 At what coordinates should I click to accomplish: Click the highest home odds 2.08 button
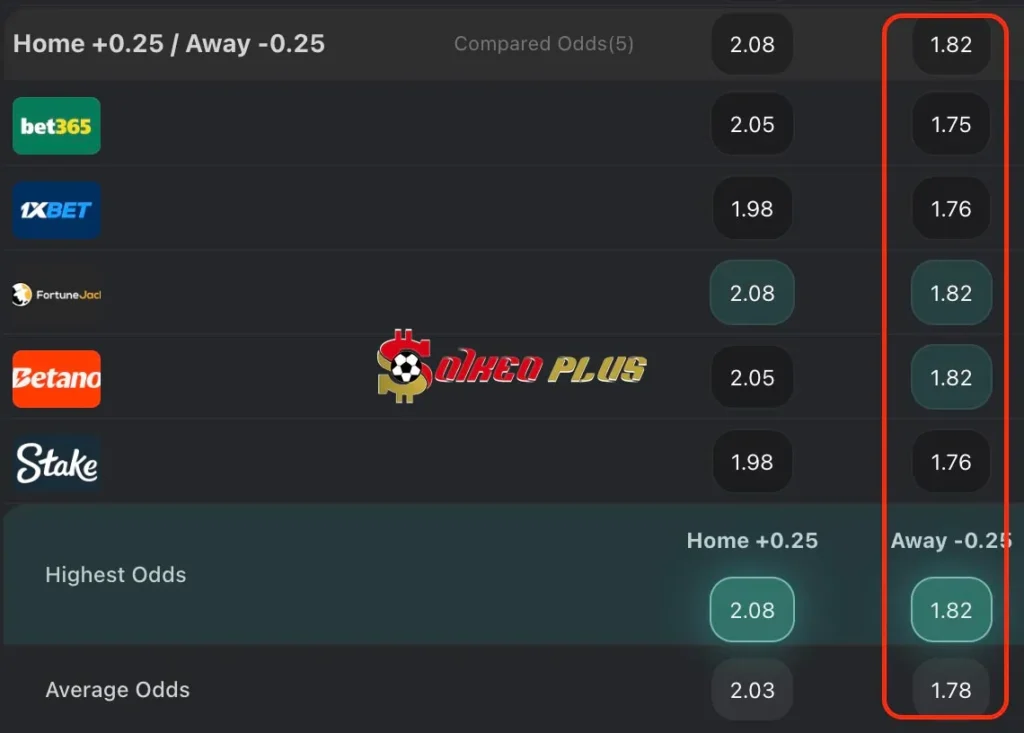click(x=752, y=609)
